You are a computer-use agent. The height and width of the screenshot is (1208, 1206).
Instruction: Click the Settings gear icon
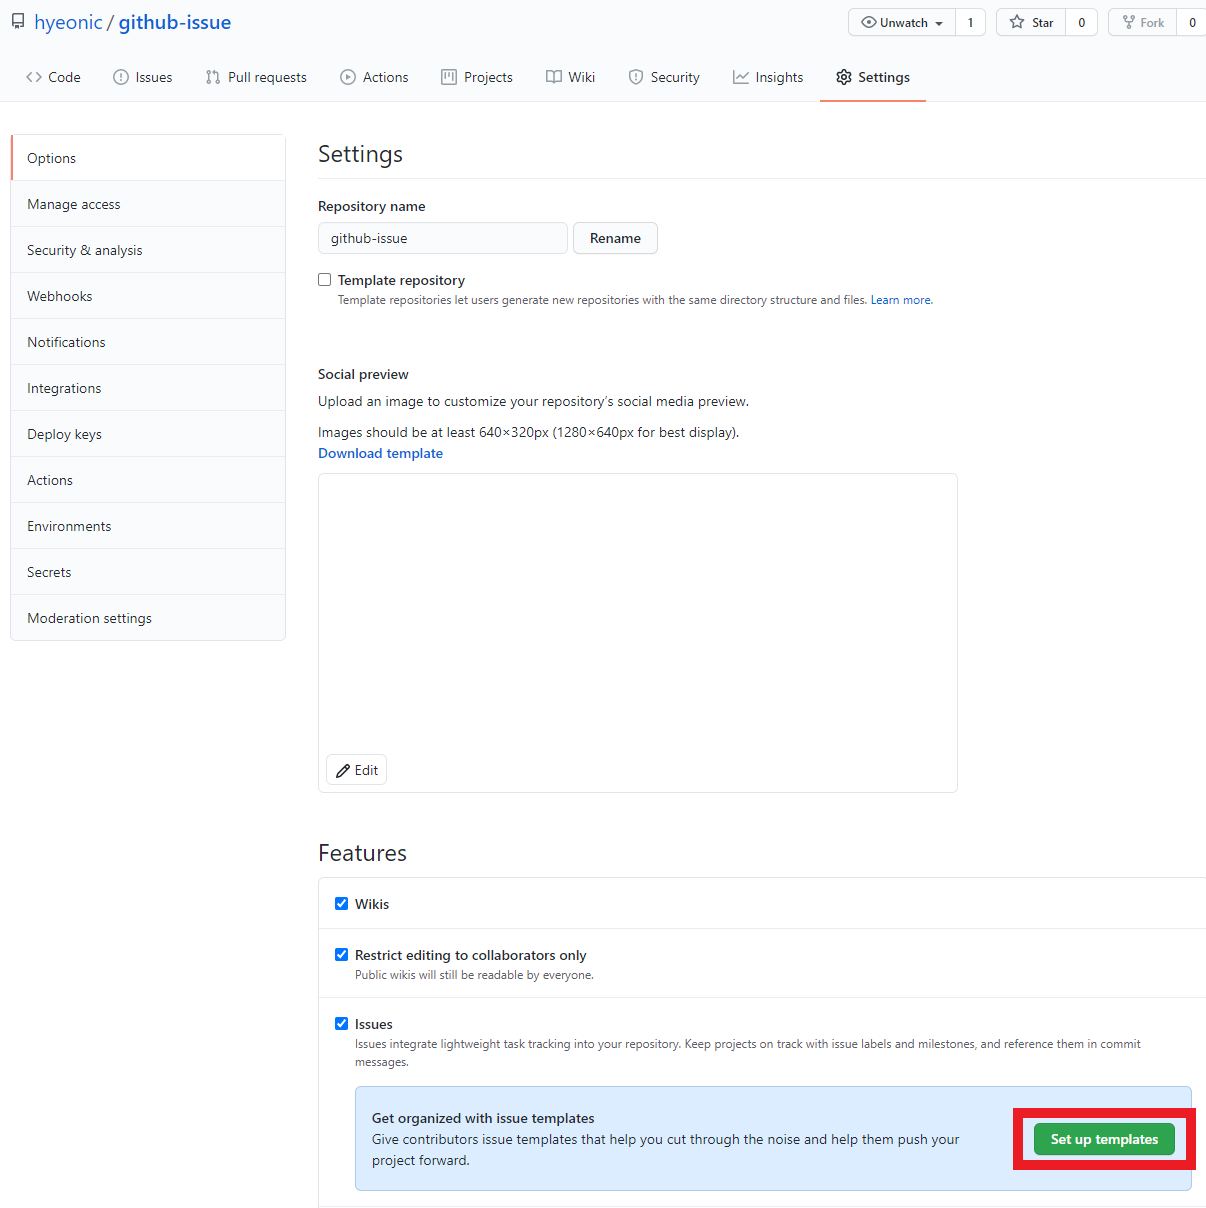845,77
